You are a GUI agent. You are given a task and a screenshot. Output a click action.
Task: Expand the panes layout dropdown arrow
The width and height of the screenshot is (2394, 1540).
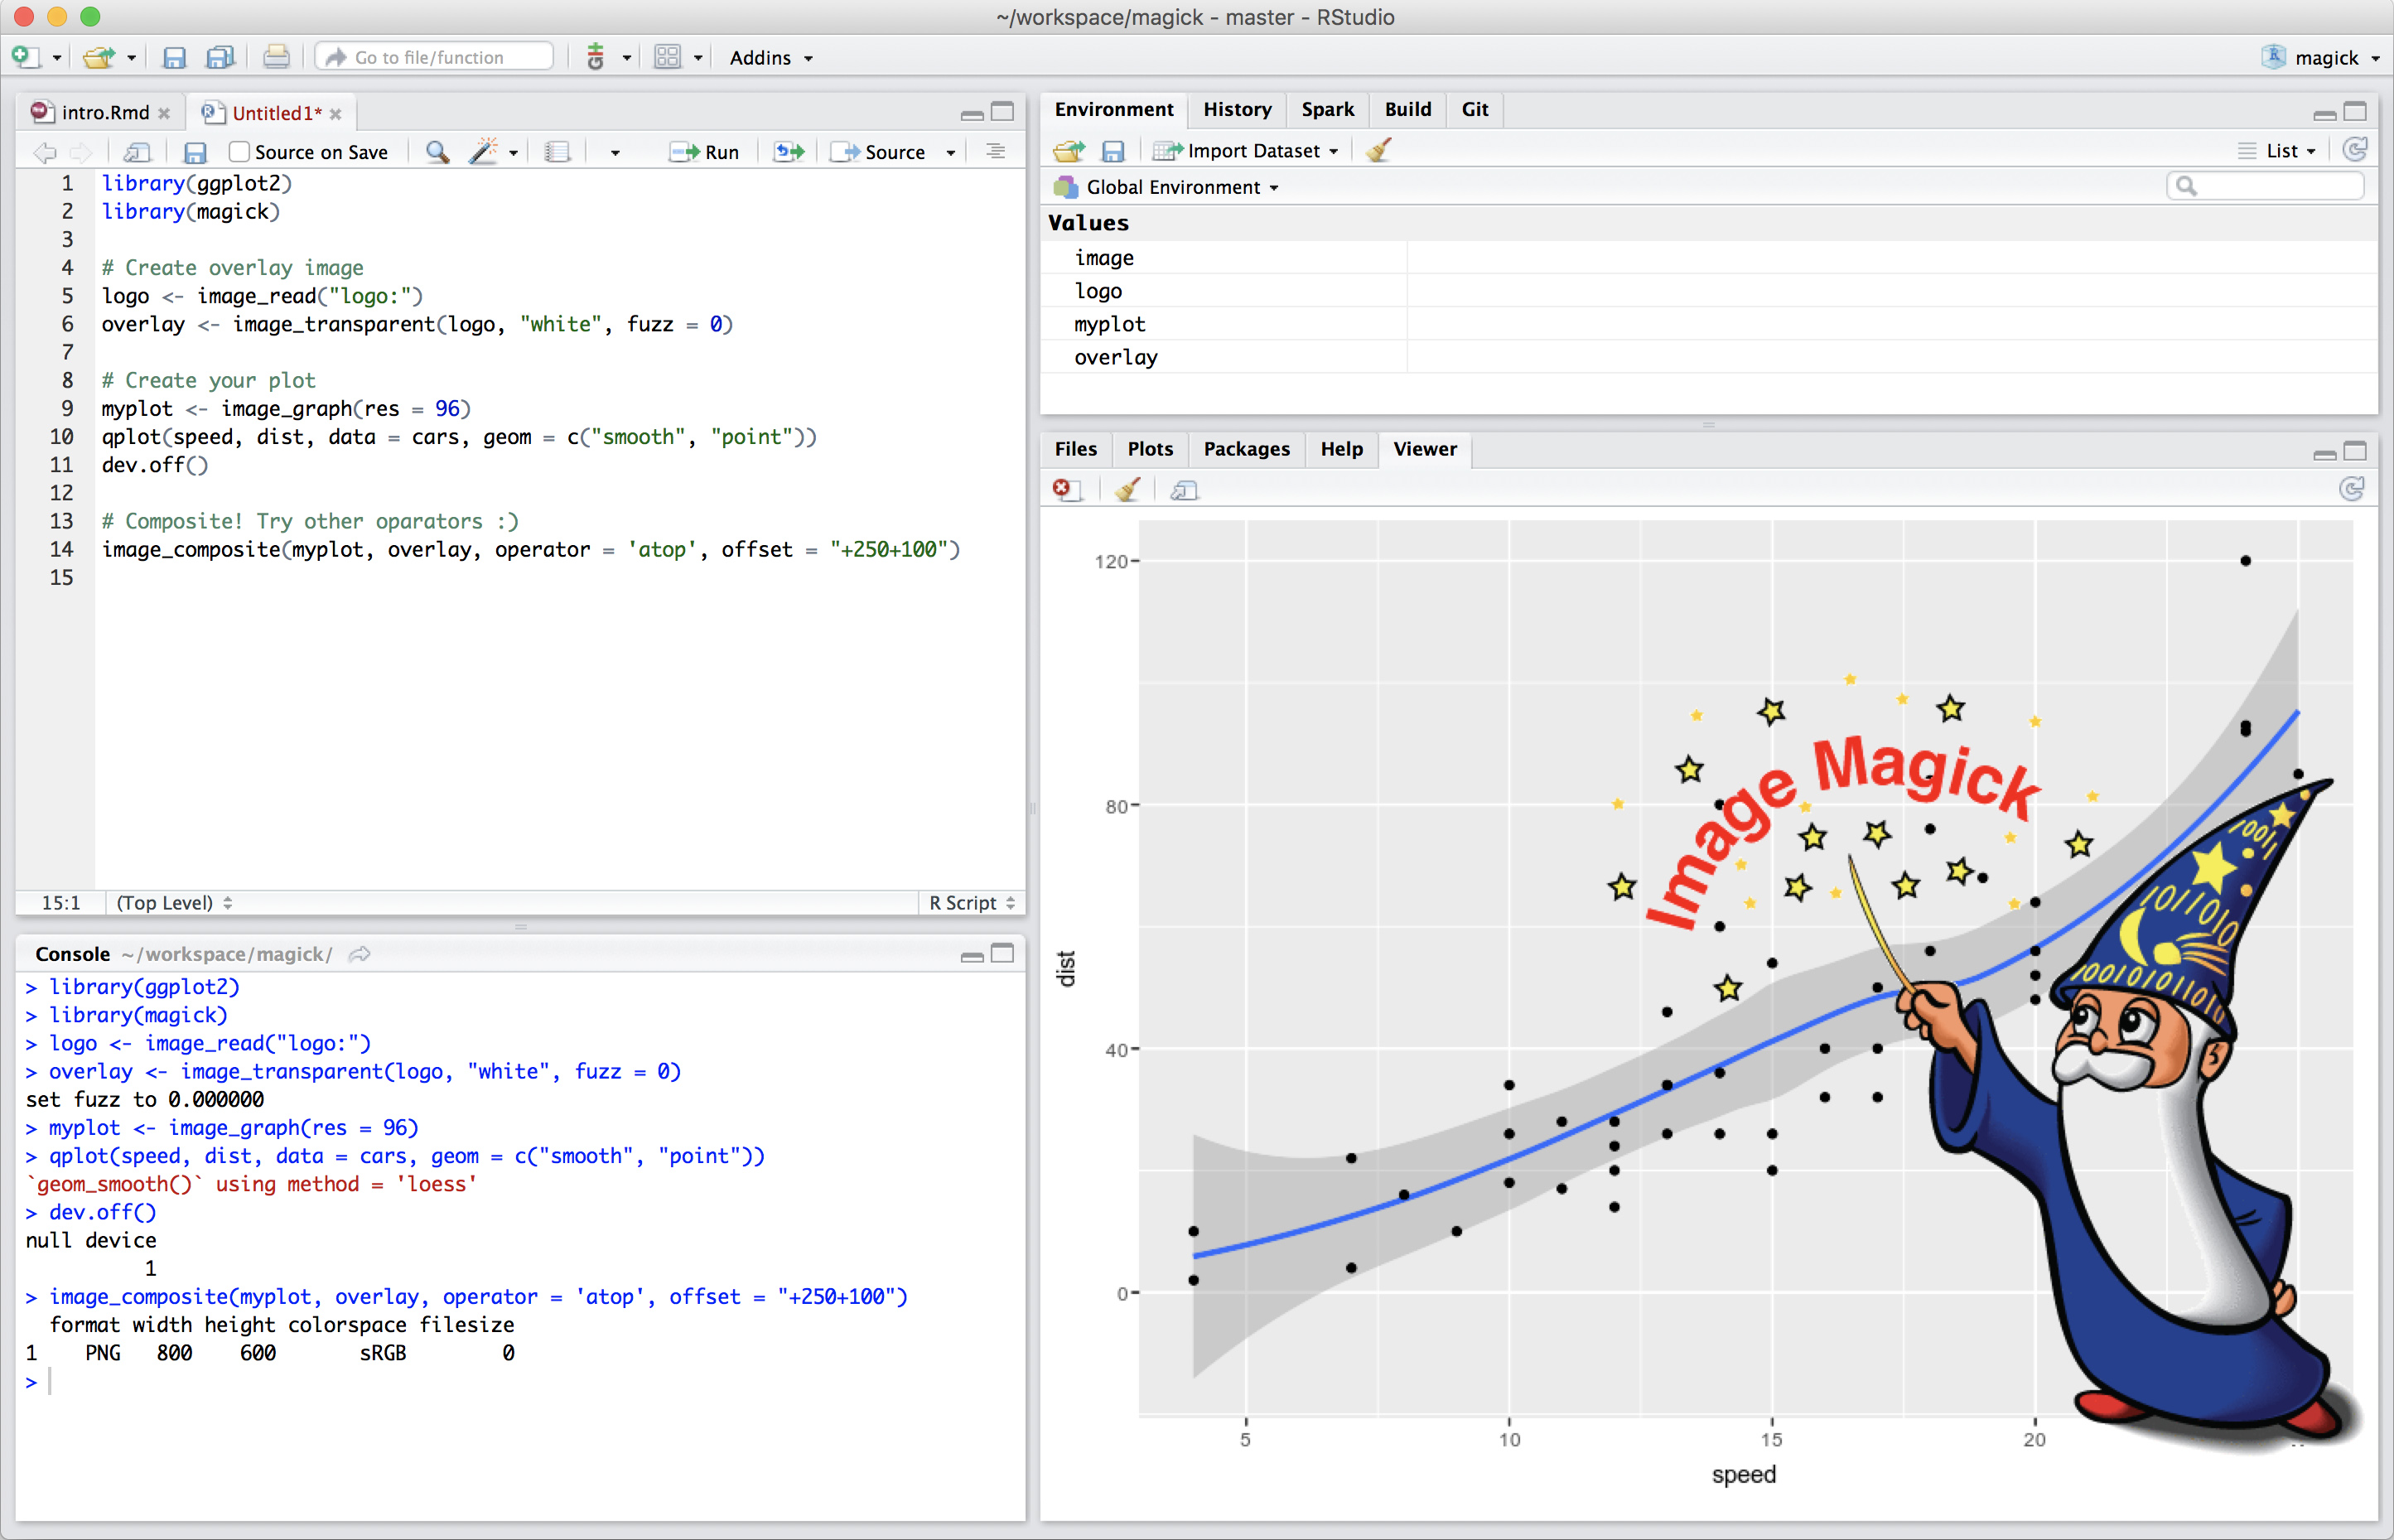click(698, 58)
